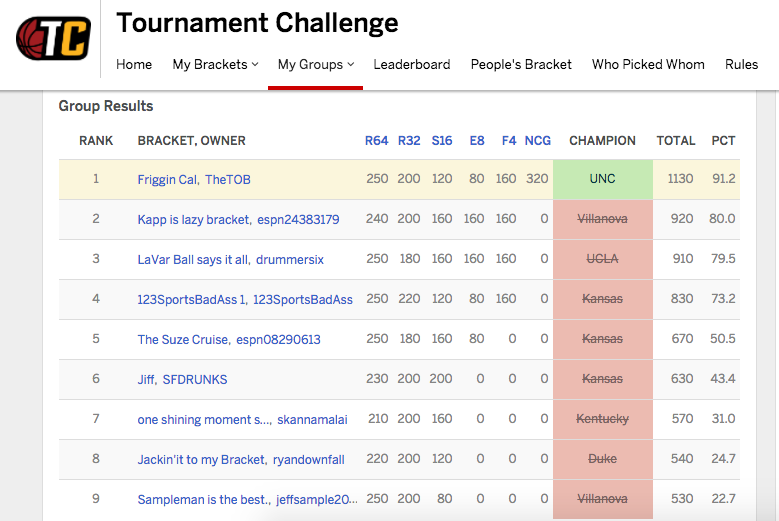Open the My Groups dropdown menu
Image resolution: width=779 pixels, height=521 pixels.
coord(315,64)
